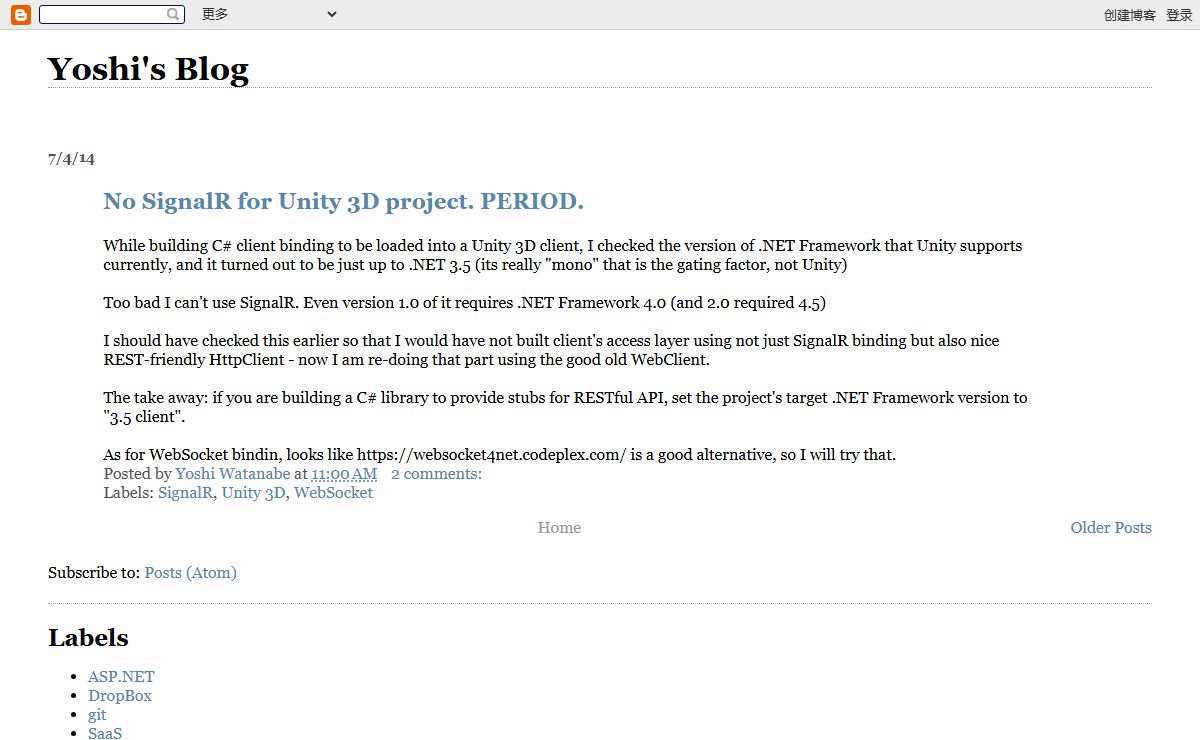Click the dropdown arrow beside 更多
The height and width of the screenshot is (740, 1200).
click(x=332, y=14)
